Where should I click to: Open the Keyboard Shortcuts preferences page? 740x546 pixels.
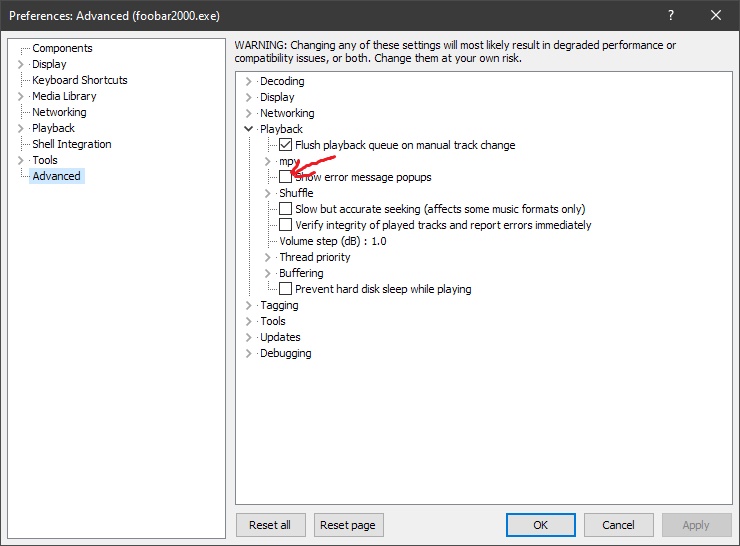[80, 80]
